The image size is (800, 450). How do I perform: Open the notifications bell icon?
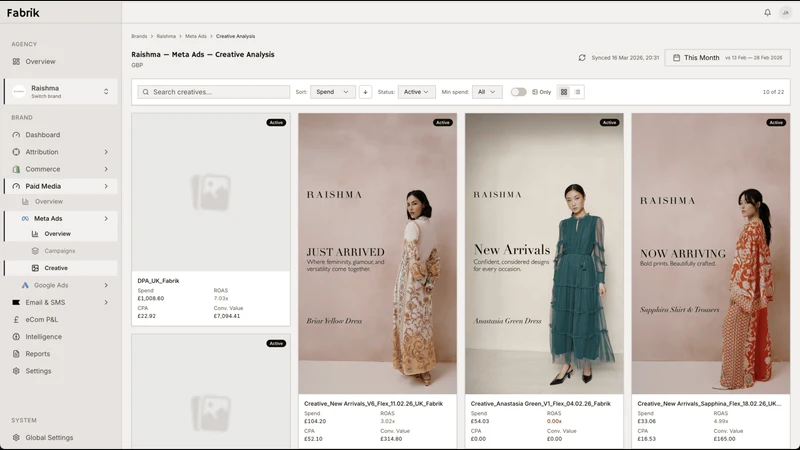767,13
